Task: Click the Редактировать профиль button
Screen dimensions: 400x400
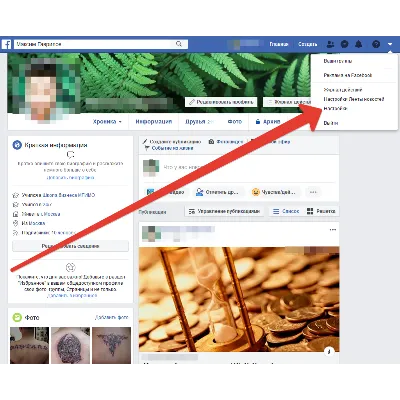Action: 221,102
